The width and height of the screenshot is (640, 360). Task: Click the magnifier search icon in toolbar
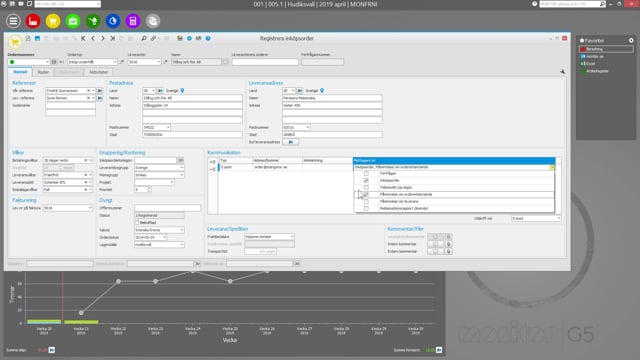144,38
